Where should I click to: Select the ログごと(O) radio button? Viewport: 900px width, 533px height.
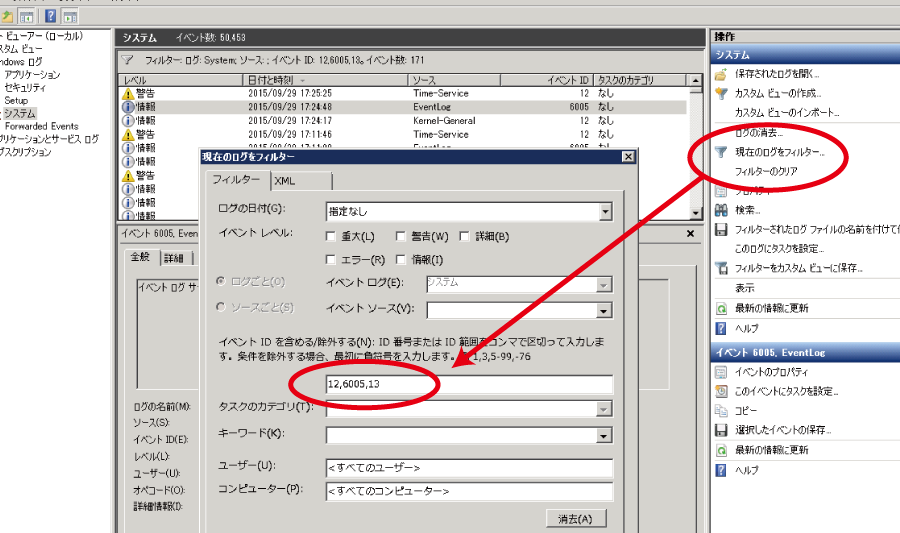coord(221,281)
